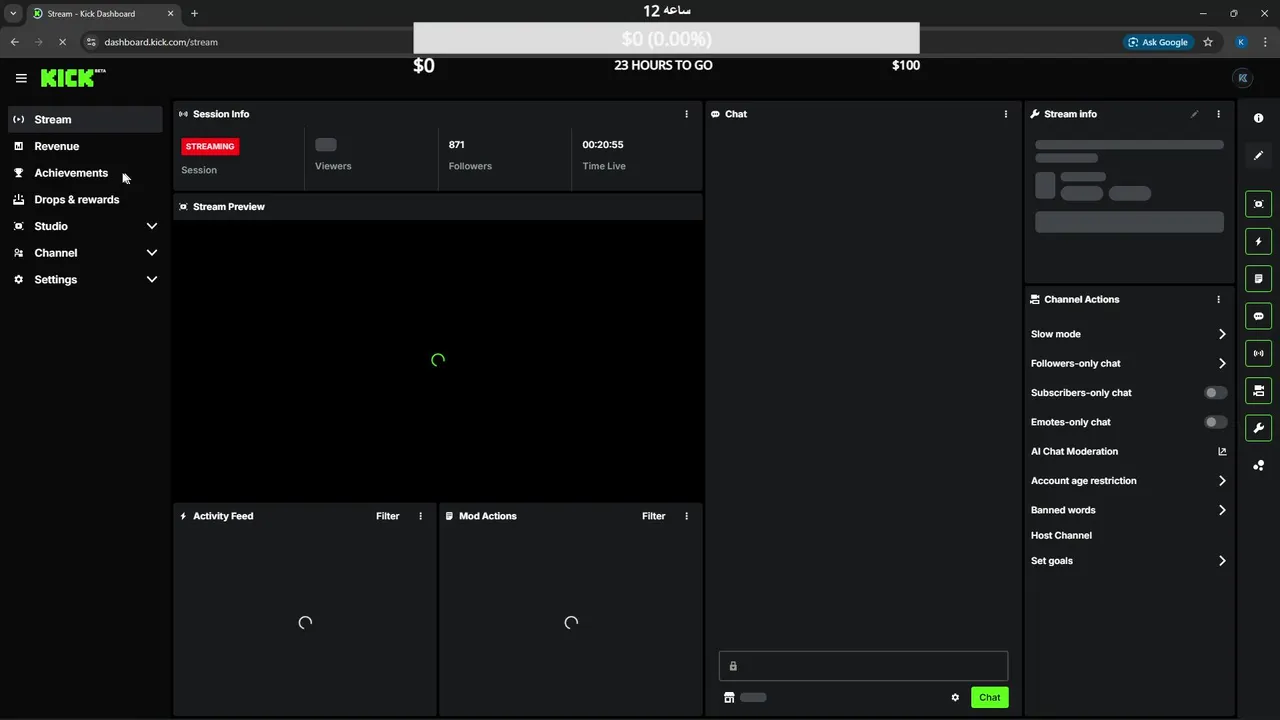Open Slow mode options chevron
This screenshot has width=1280, height=720.
point(1222,334)
